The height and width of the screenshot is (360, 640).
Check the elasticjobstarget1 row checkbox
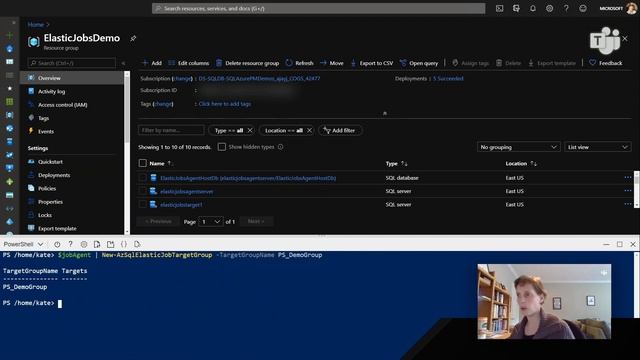(x=142, y=204)
